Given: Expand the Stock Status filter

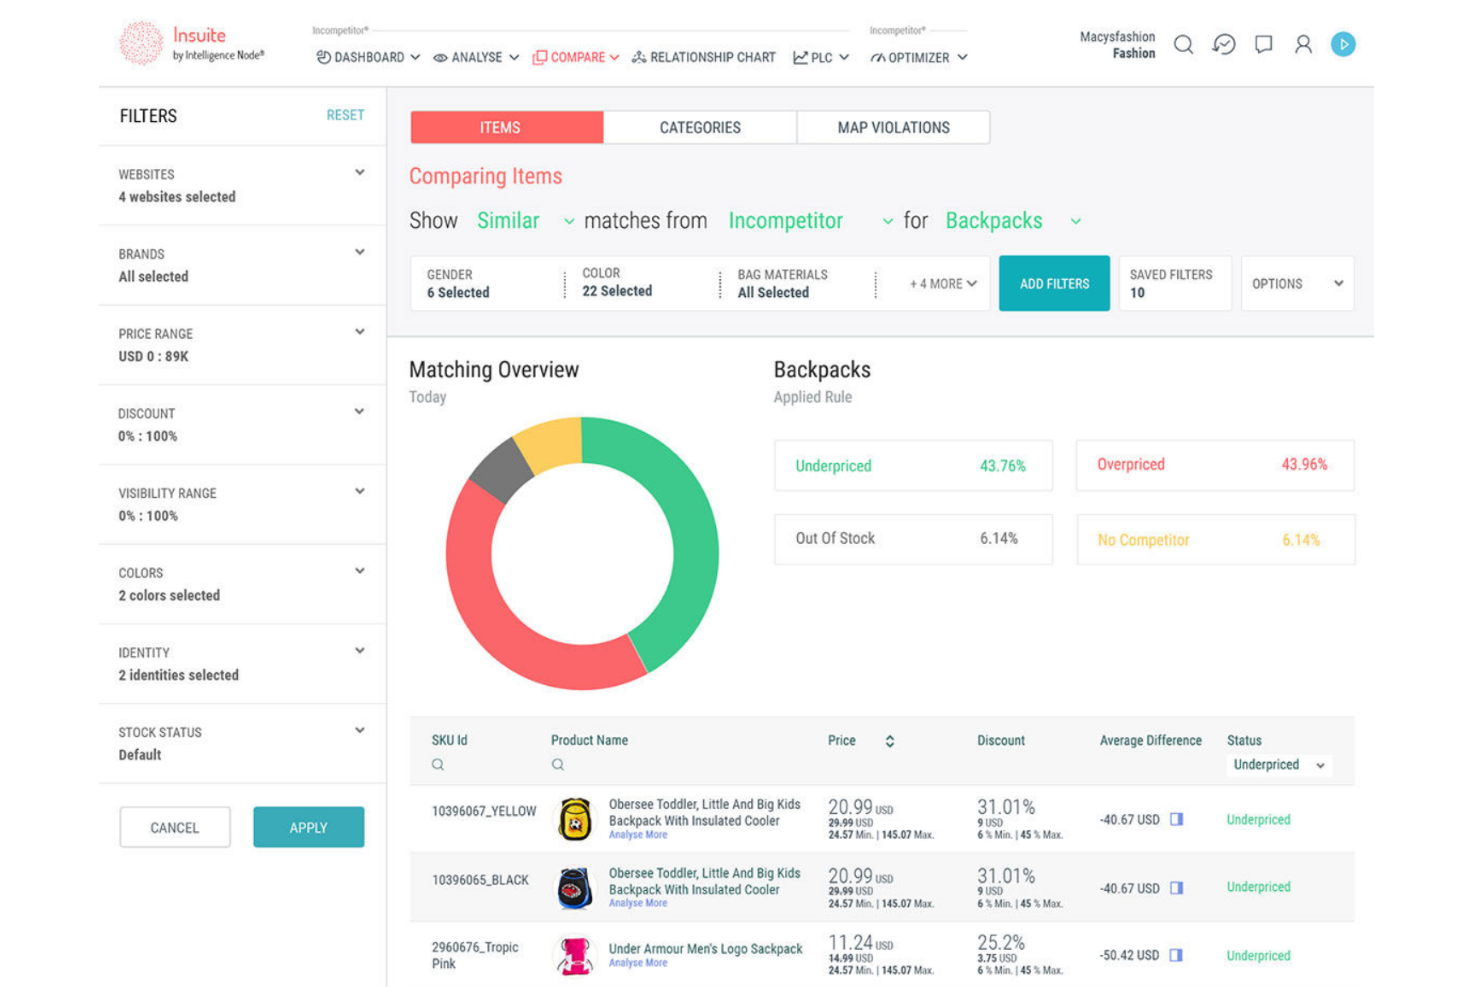Looking at the screenshot, I should (359, 731).
